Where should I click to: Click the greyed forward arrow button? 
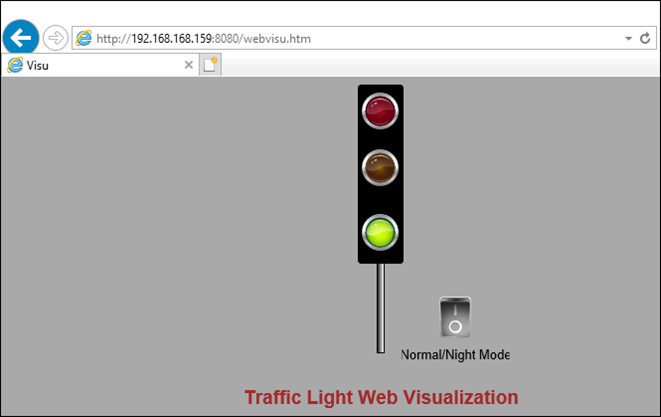[55, 38]
